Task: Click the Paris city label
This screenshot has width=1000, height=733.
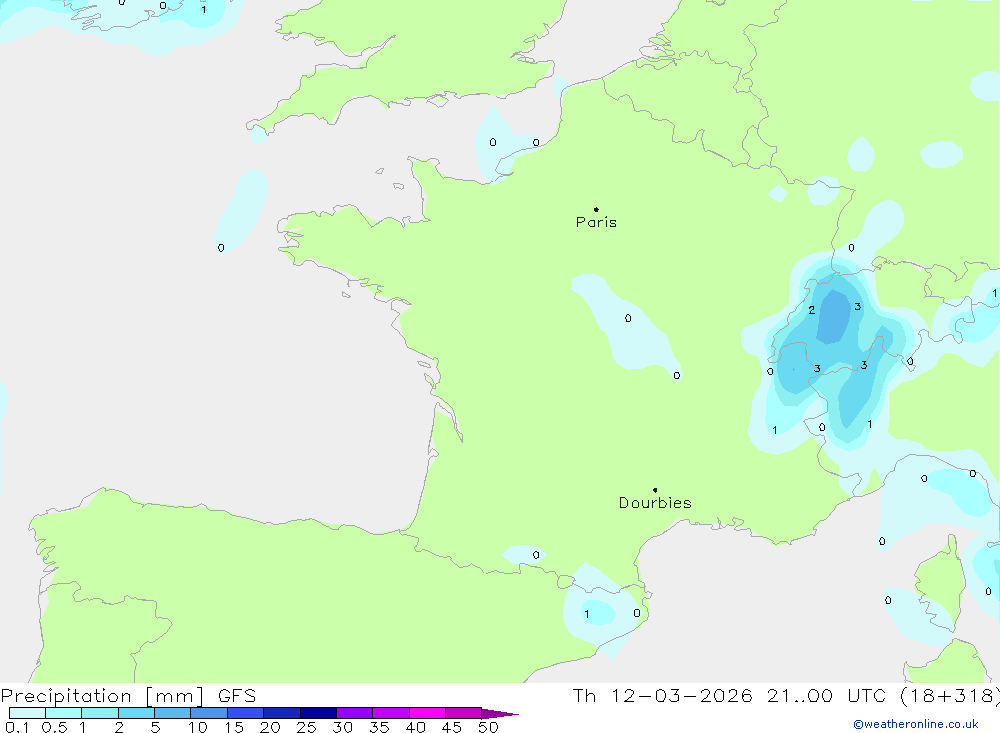Action: click(596, 222)
